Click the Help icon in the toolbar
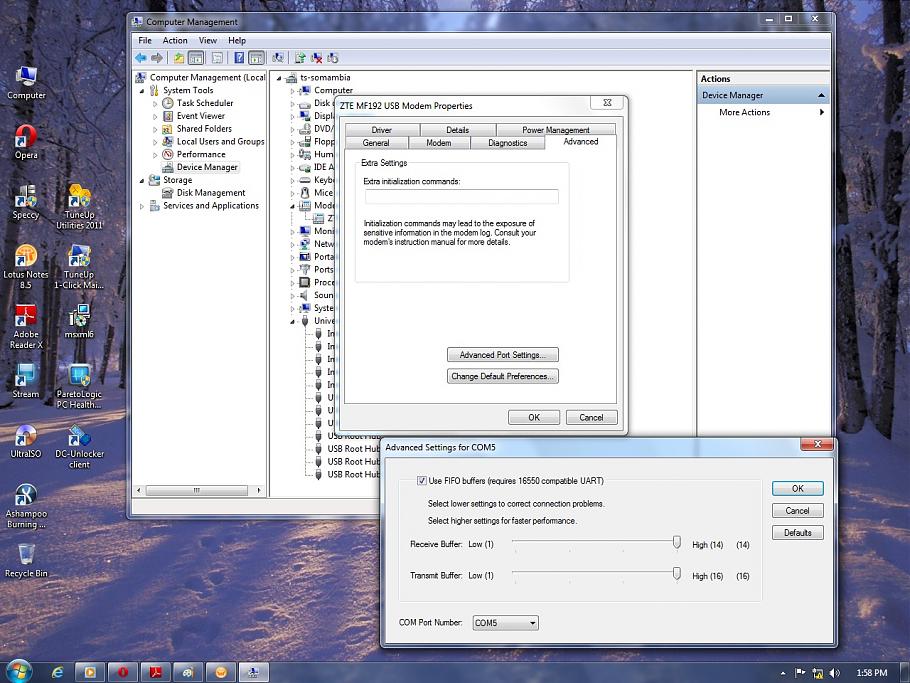Screen dimensions: 910x683 (239, 58)
